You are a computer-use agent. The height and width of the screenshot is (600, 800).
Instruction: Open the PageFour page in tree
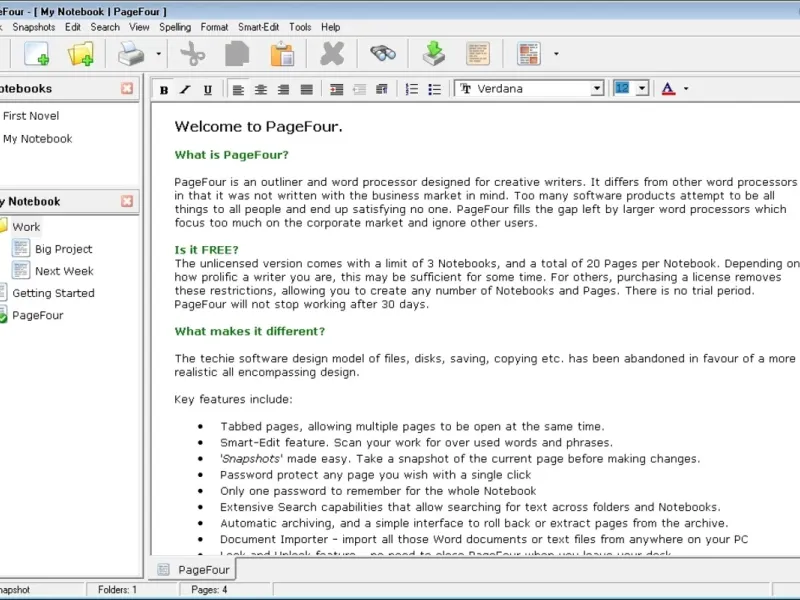click(38, 315)
